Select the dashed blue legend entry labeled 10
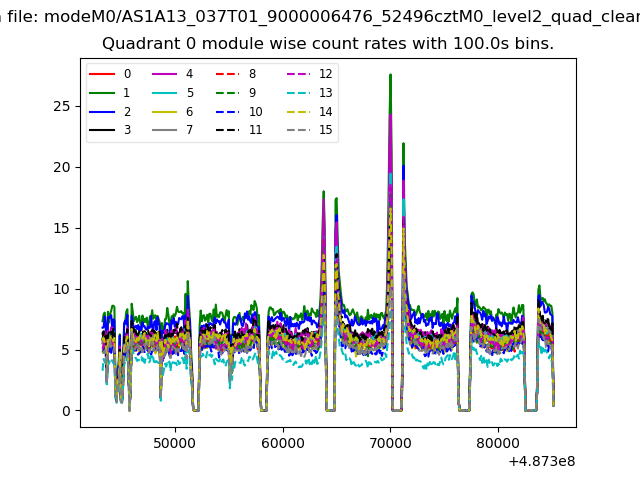The height and width of the screenshot is (480, 640). pyautogui.click(x=228, y=112)
